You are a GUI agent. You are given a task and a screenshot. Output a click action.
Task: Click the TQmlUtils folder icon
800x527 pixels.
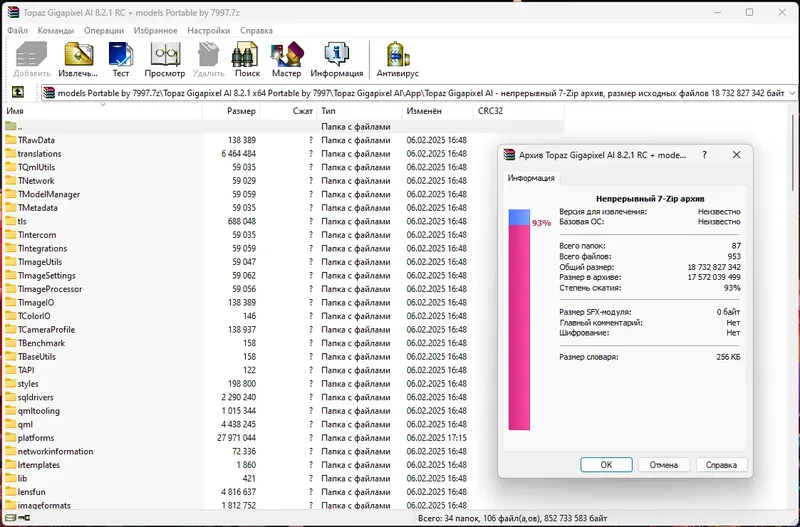(10, 167)
